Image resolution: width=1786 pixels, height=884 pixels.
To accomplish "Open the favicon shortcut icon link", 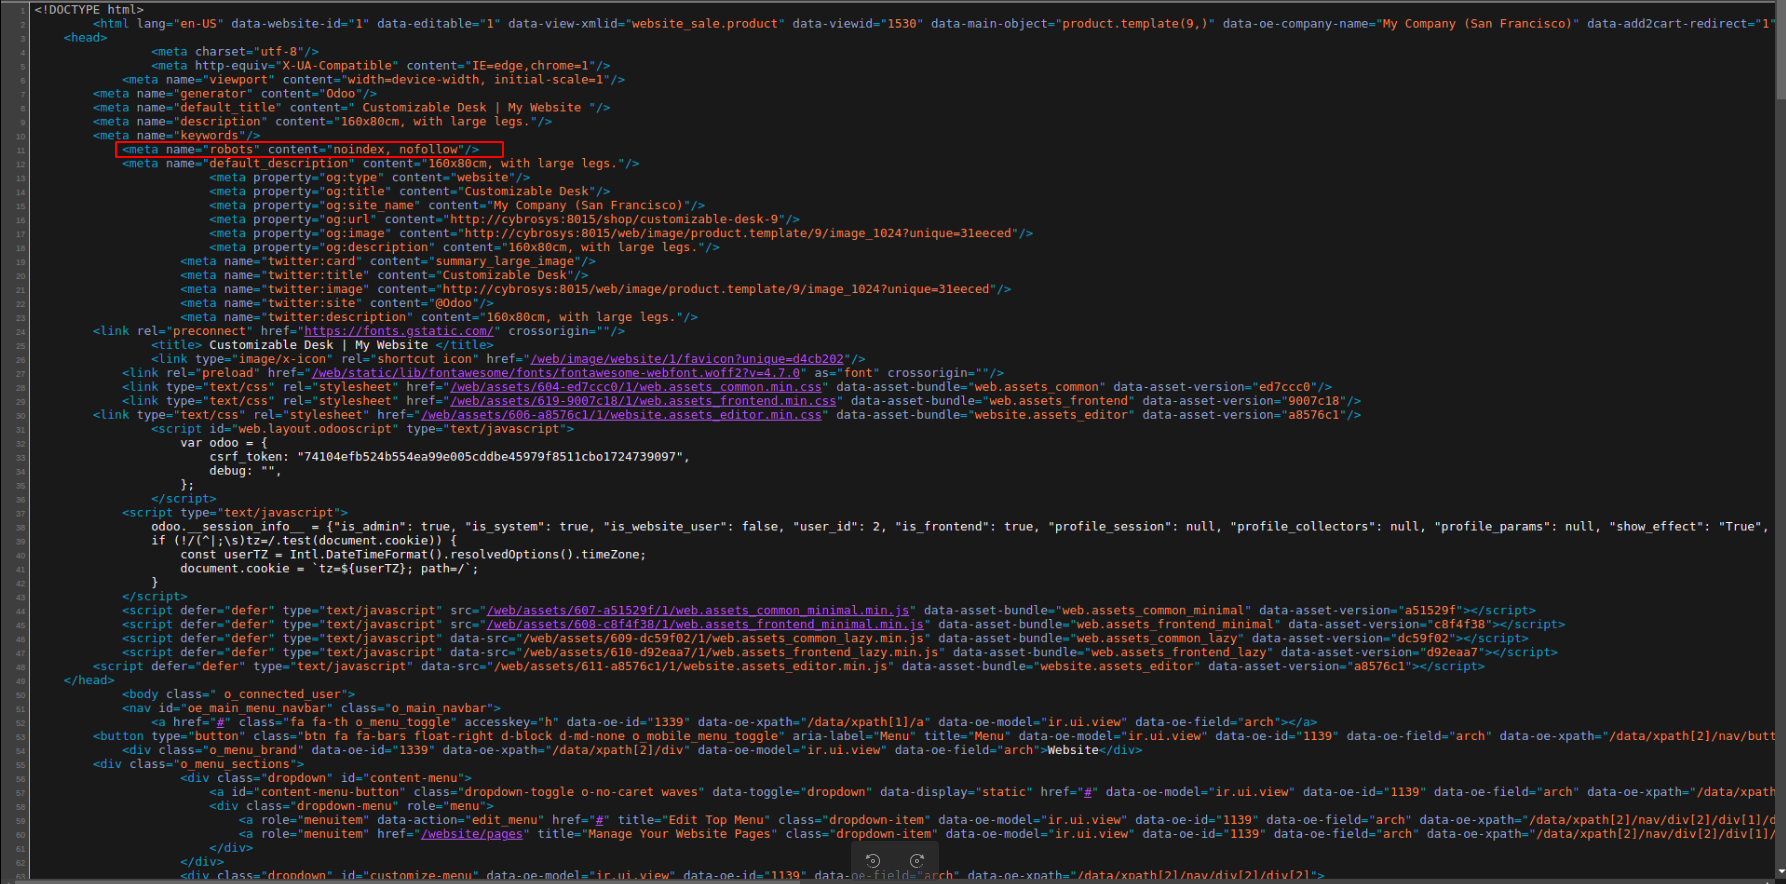I will pyautogui.click(x=687, y=359).
